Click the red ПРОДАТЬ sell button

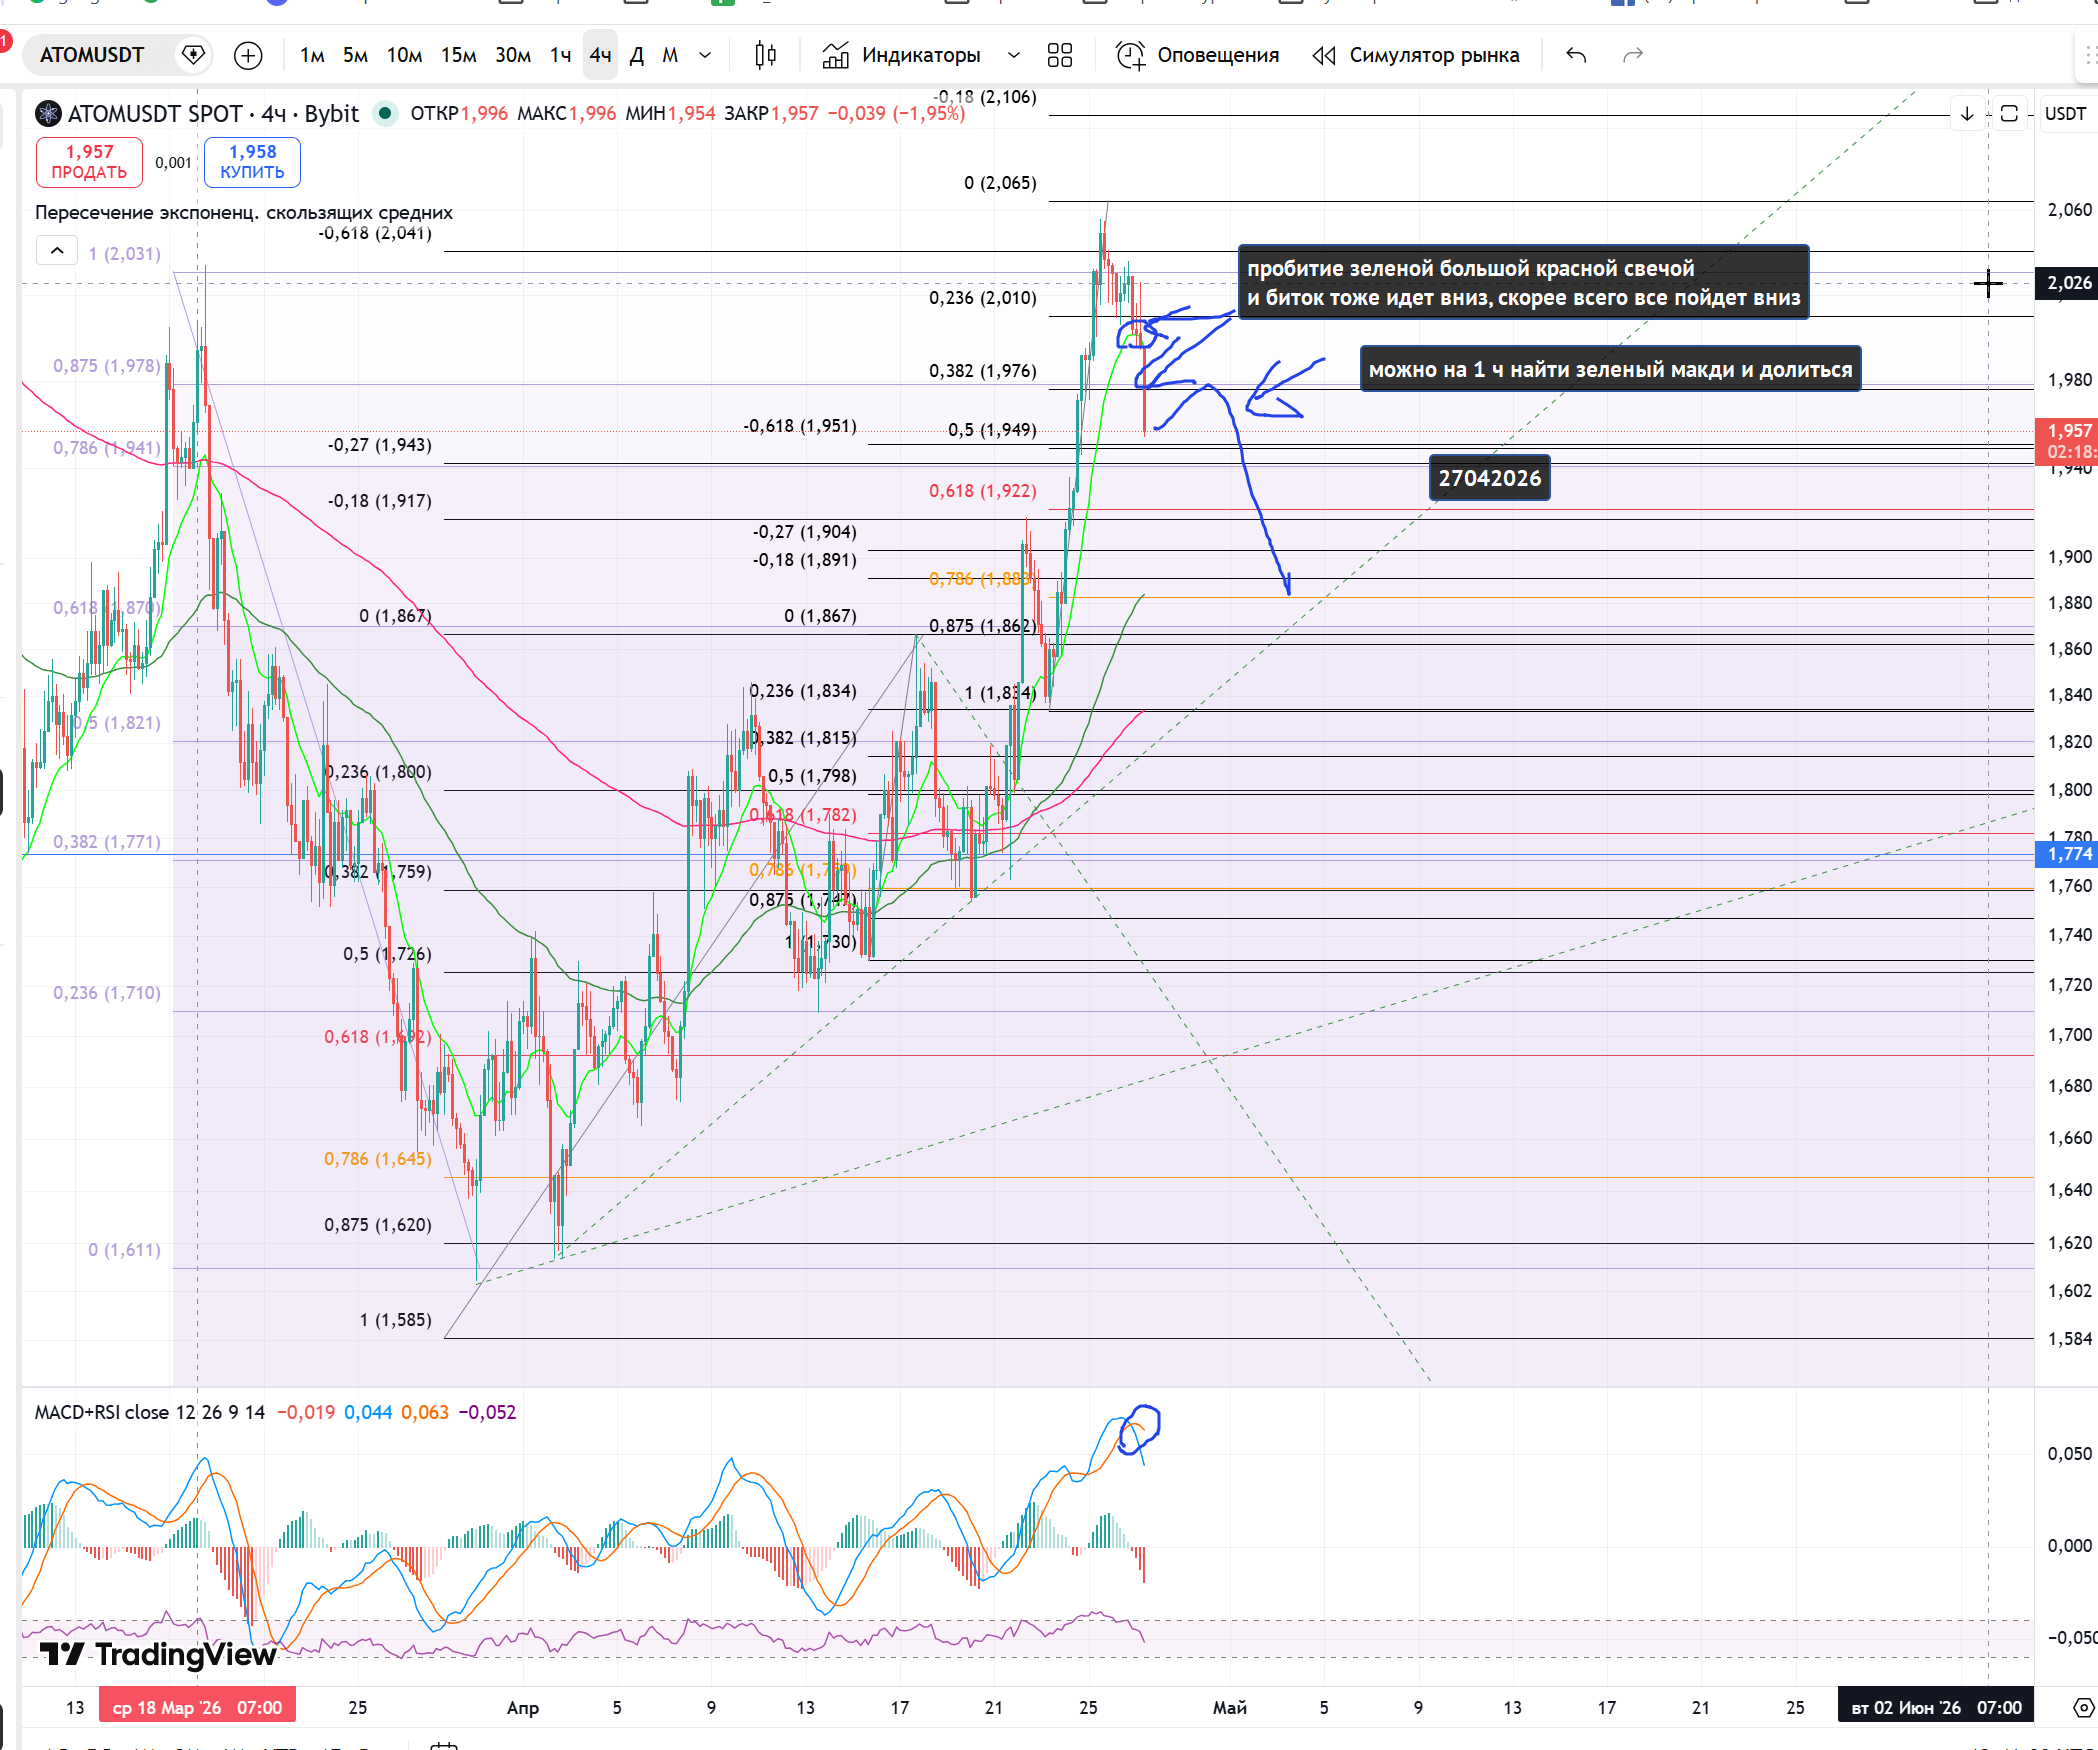(89, 162)
